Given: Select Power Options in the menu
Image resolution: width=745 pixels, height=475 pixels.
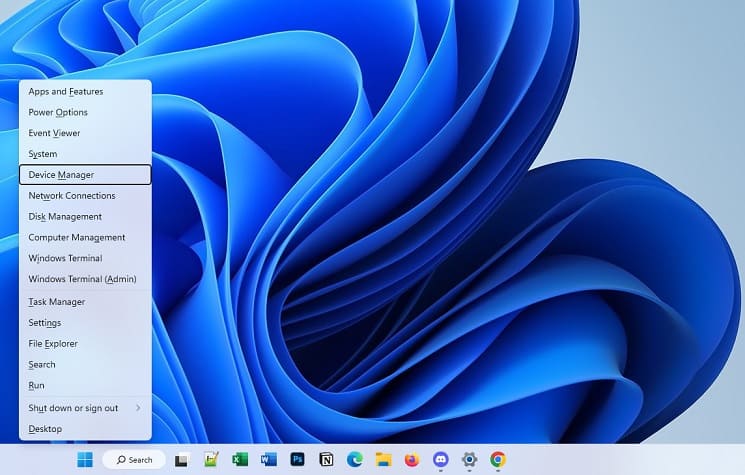Looking at the screenshot, I should pyautogui.click(x=86, y=113).
